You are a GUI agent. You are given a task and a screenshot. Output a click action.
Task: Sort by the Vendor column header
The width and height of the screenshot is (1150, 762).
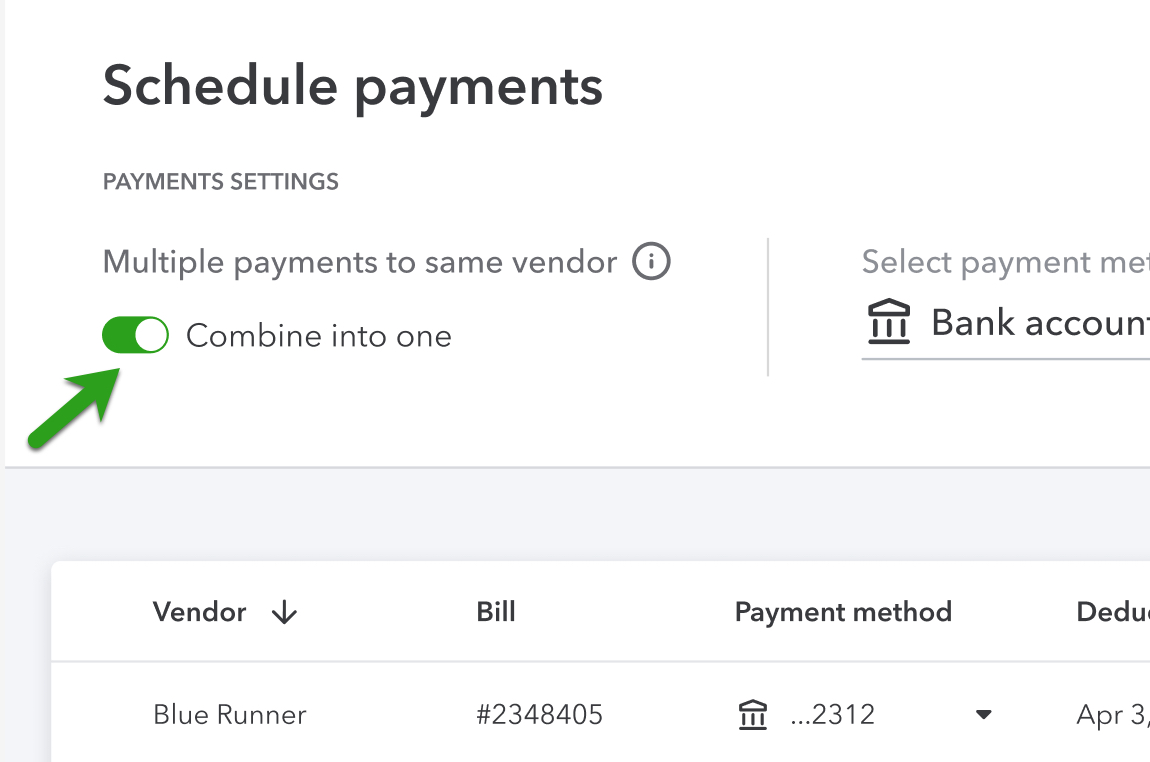[199, 612]
